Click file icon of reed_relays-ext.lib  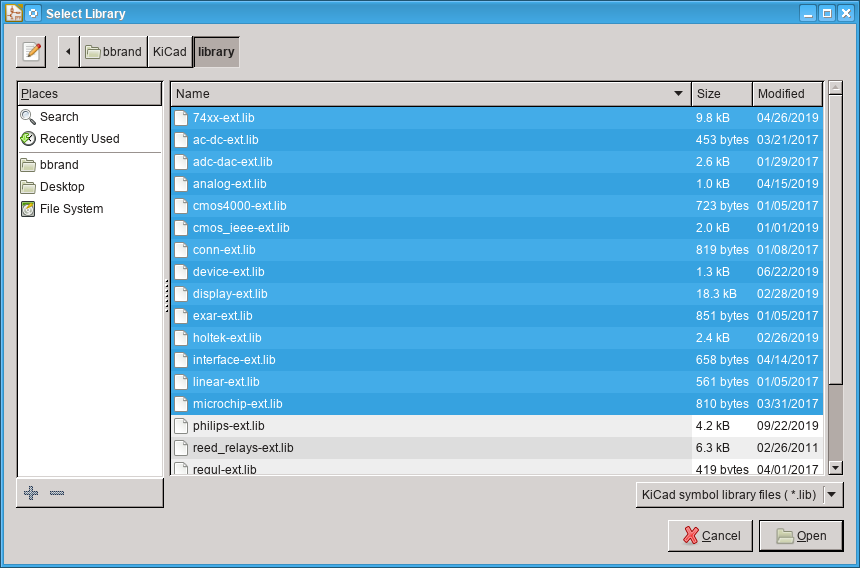click(181, 448)
